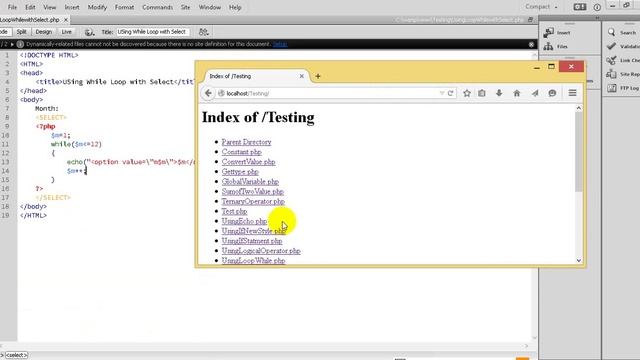
Task: Dismiss the dynamically-related files info bar
Action: point(531,44)
